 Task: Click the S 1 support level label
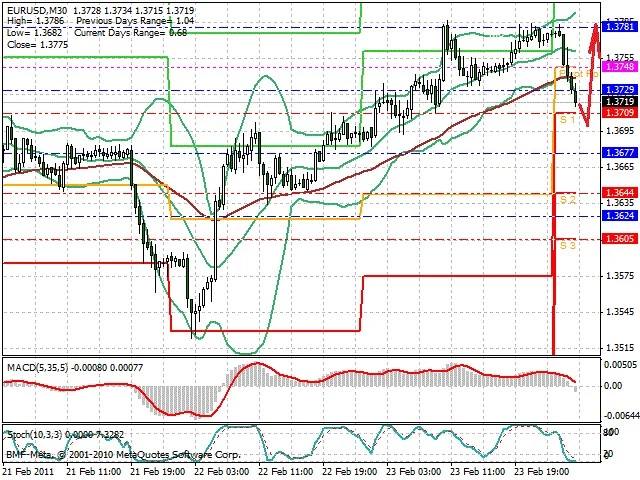pos(566,120)
